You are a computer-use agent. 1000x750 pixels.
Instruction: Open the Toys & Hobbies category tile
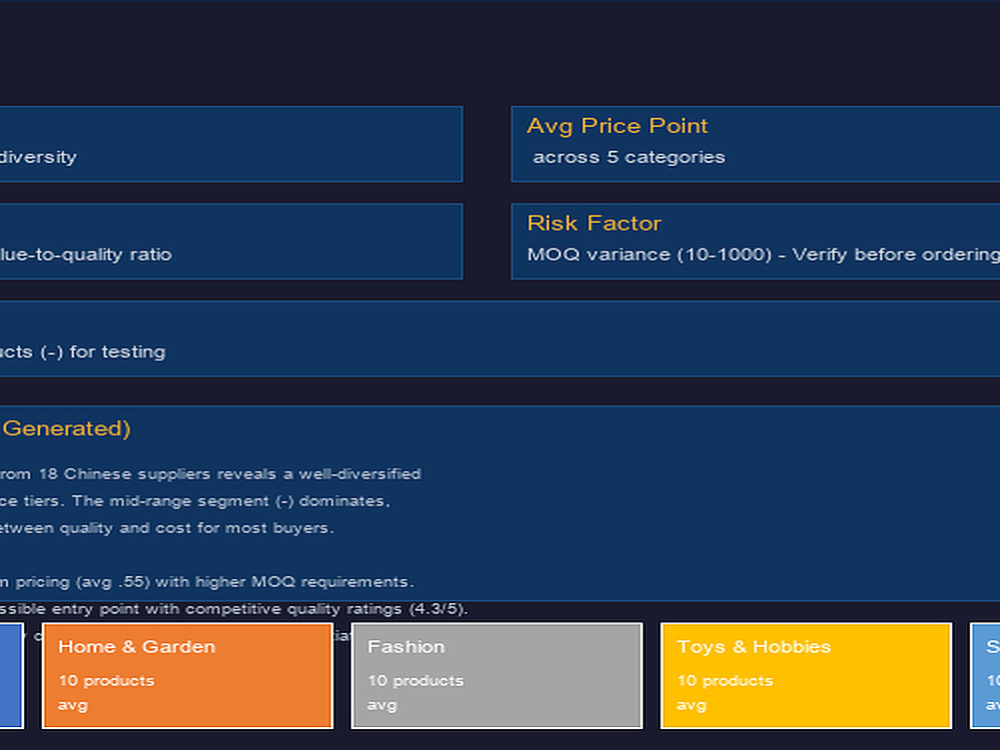[x=806, y=676]
